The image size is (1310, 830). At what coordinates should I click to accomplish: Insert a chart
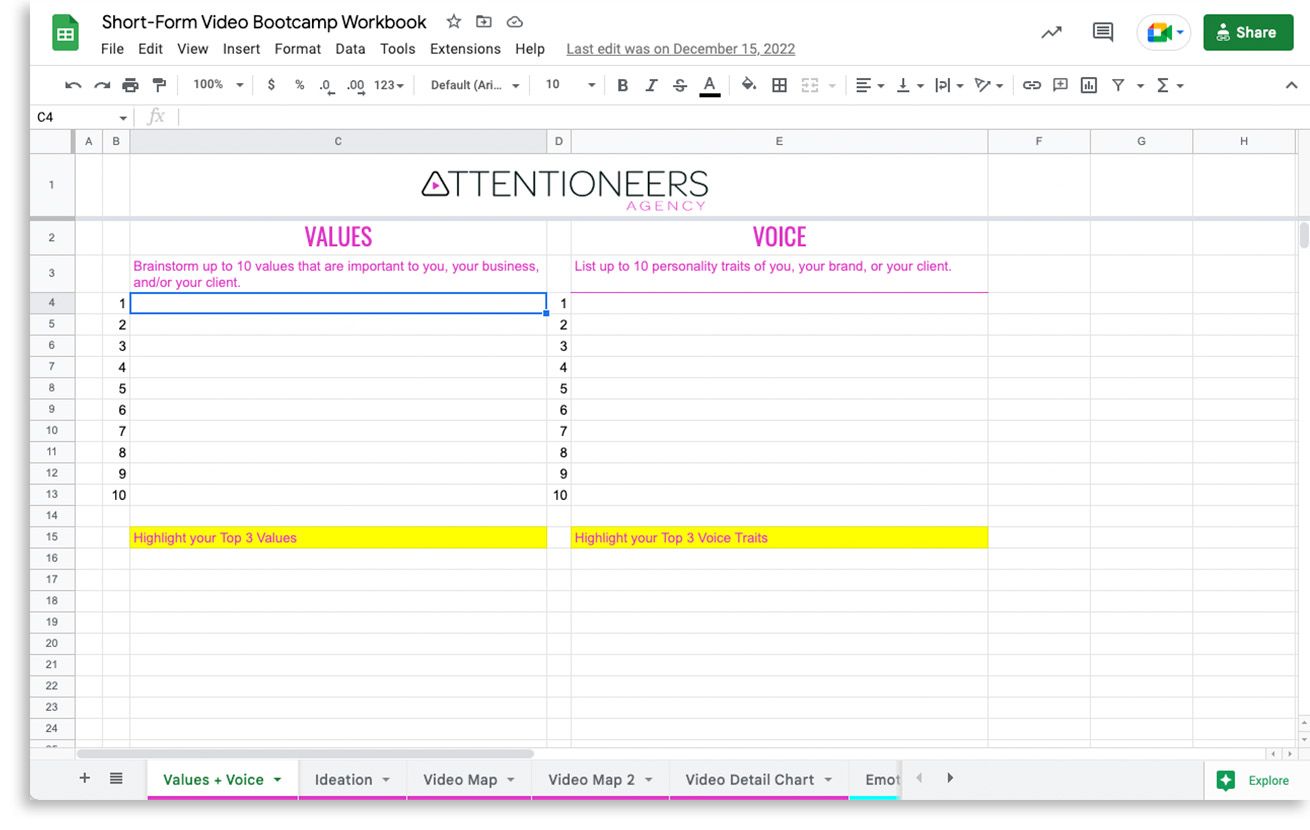click(1089, 86)
